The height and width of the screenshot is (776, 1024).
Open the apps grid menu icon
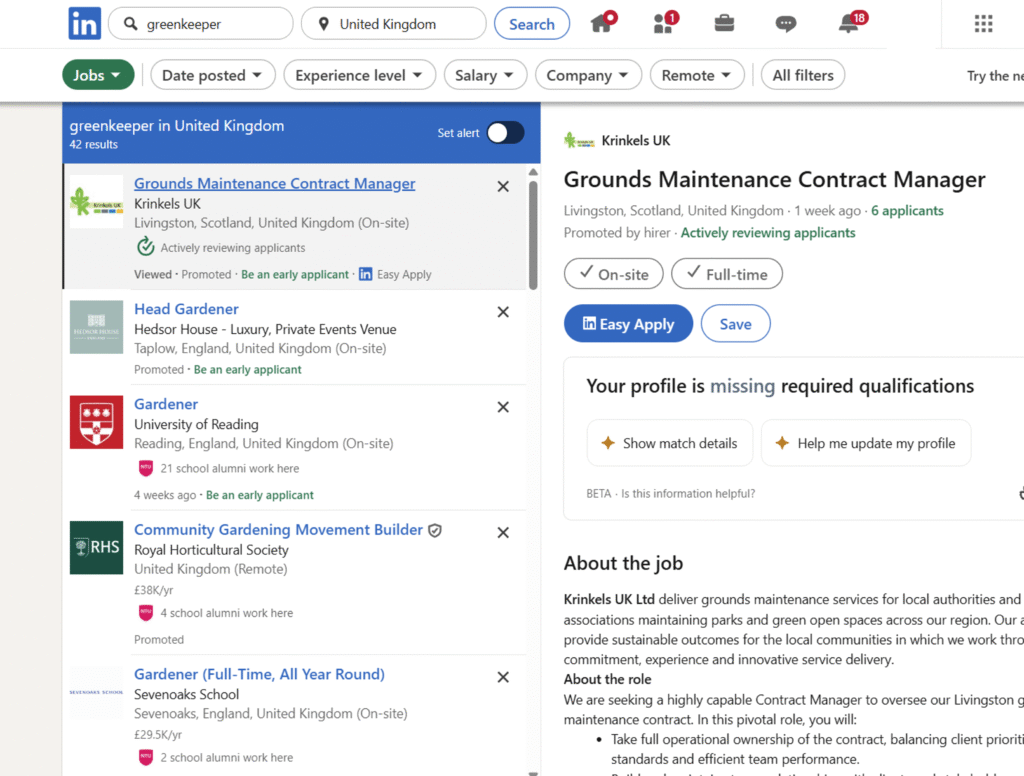(983, 24)
